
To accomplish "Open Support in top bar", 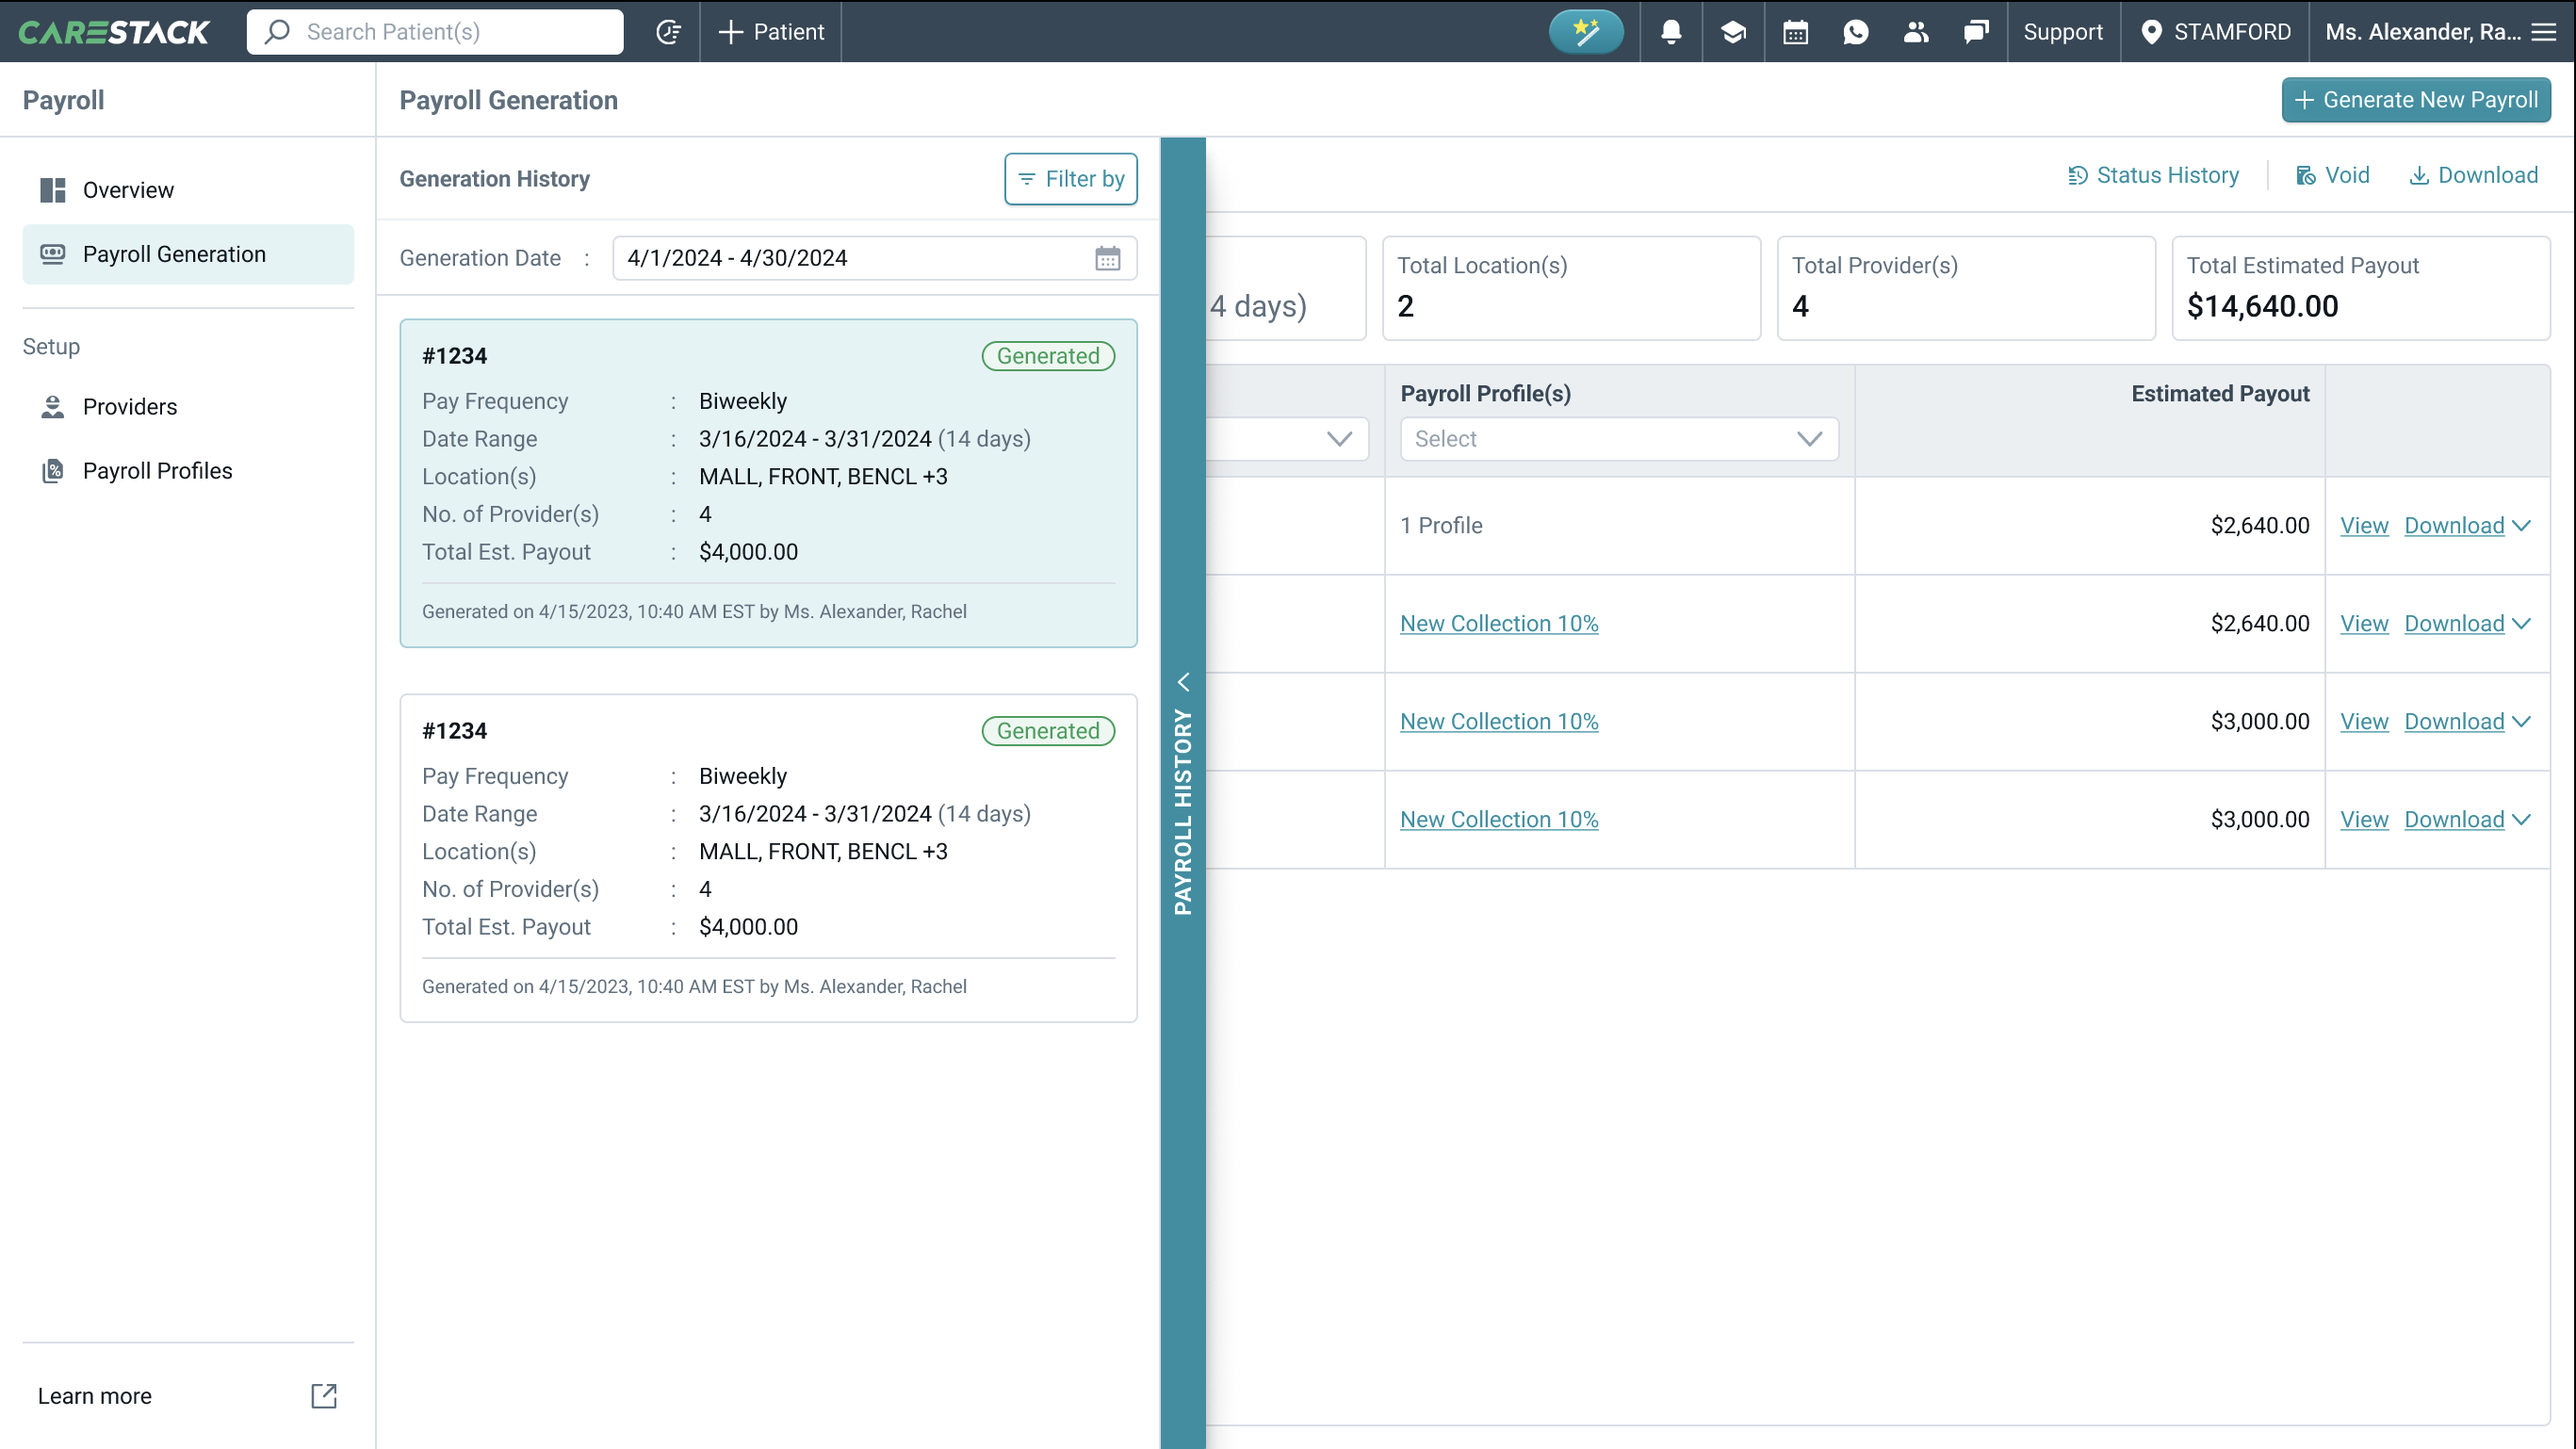I will tap(2063, 32).
